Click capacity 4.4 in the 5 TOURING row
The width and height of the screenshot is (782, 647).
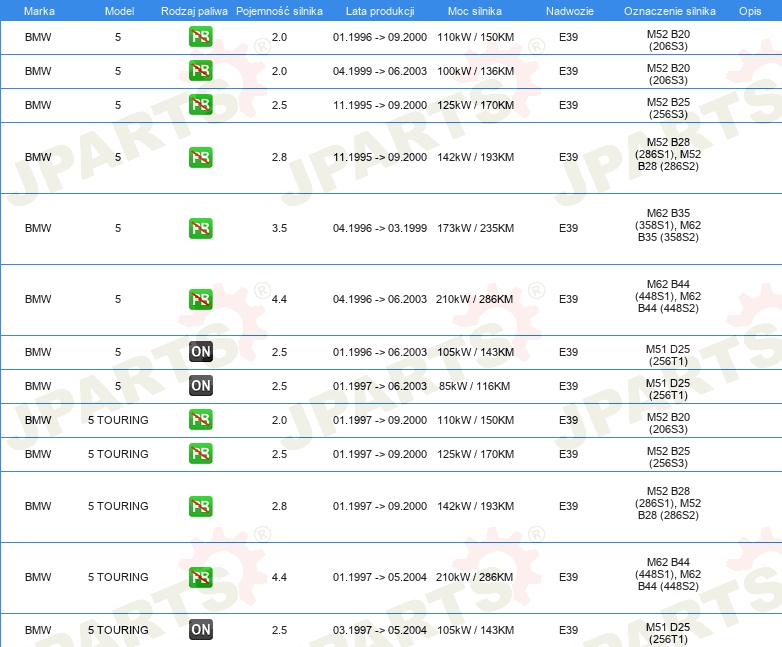(279, 577)
